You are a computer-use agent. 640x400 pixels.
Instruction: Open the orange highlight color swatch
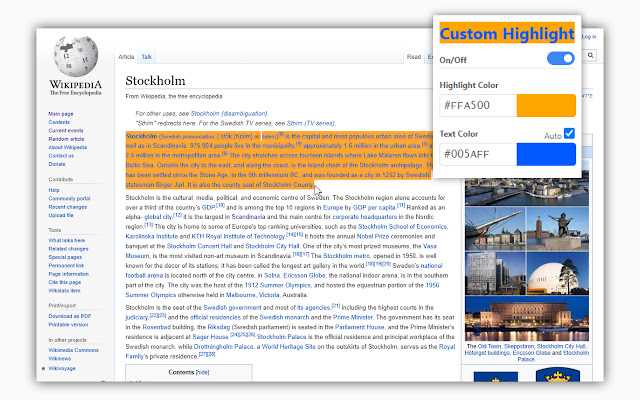coord(546,105)
